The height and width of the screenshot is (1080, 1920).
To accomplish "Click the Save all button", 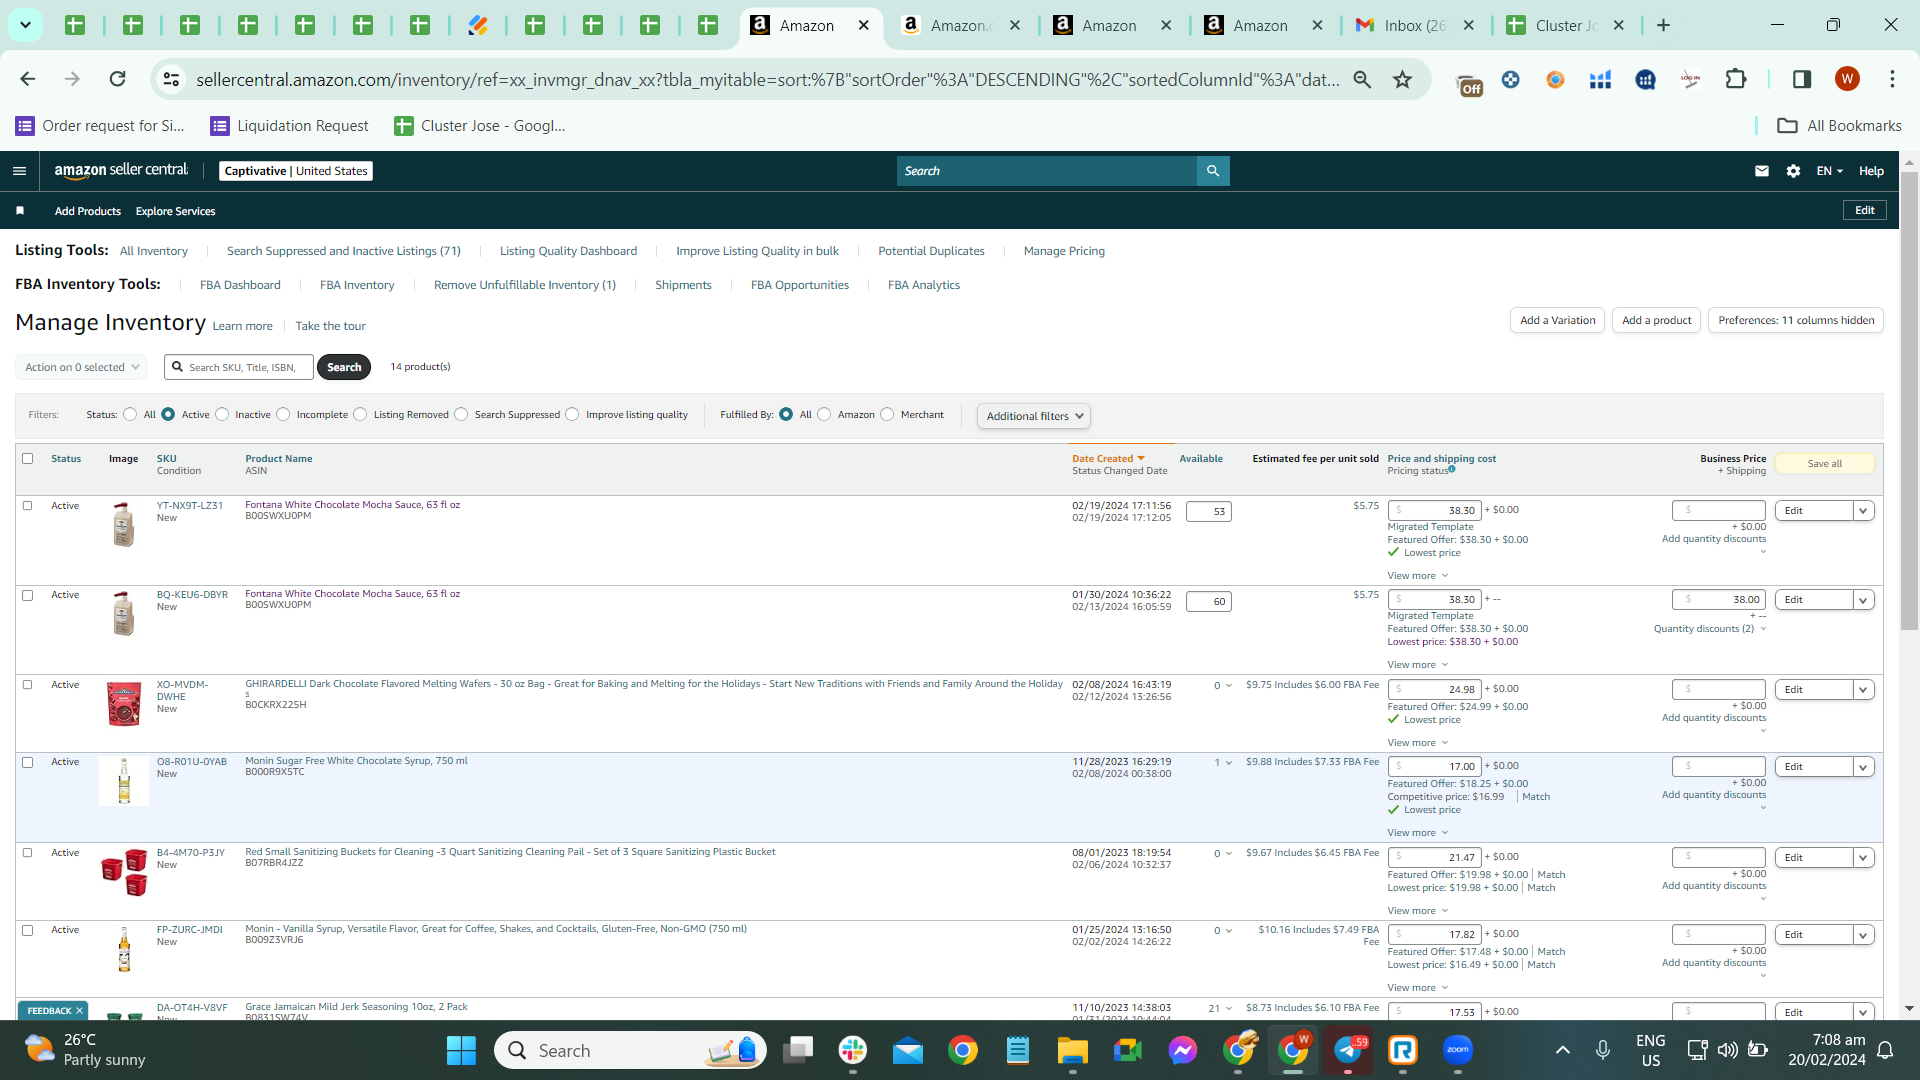I will tap(1825, 464).
